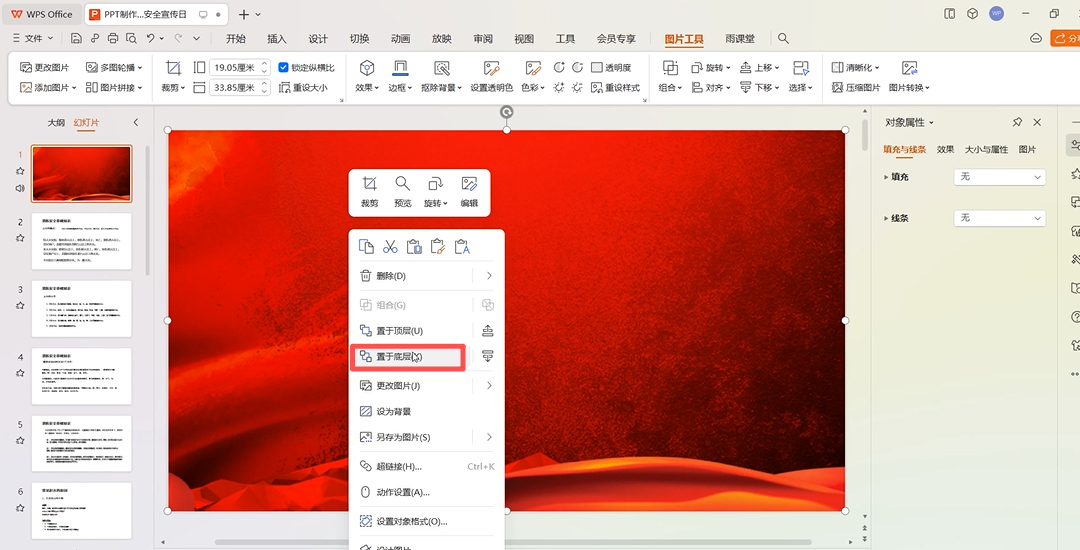
Task: Click the 33.85厘米 width stepper arrows
Action: [x=264, y=87]
